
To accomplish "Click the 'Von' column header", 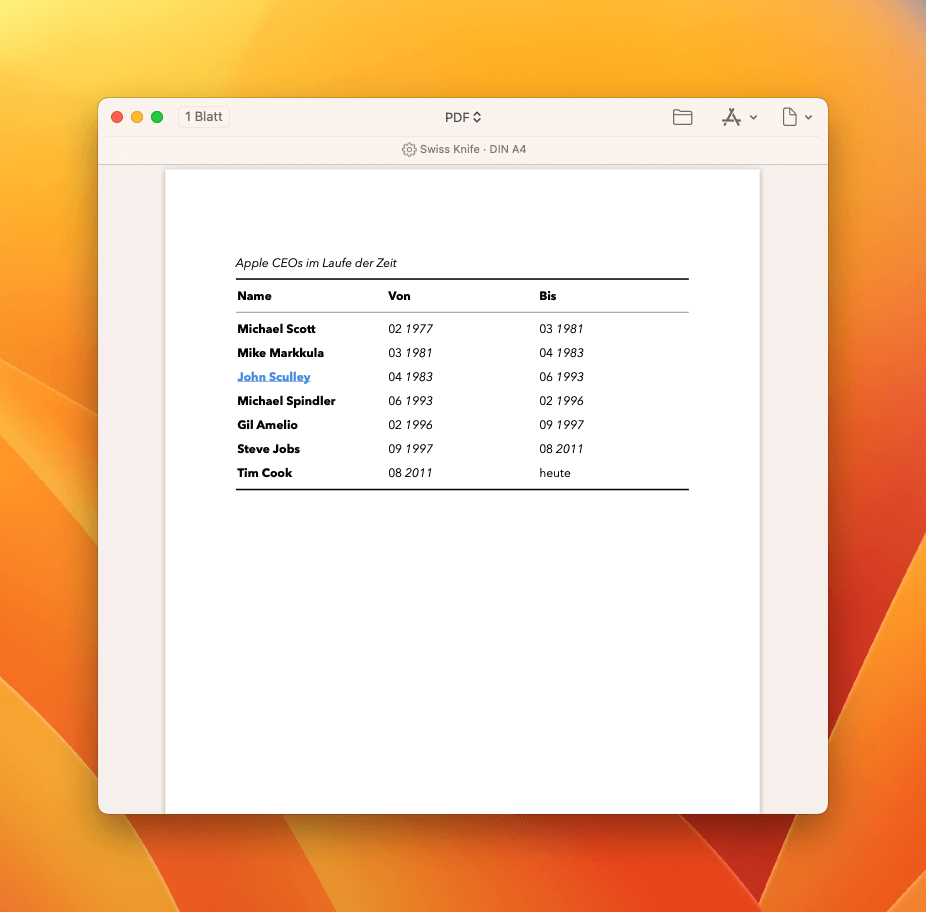I will [x=399, y=296].
